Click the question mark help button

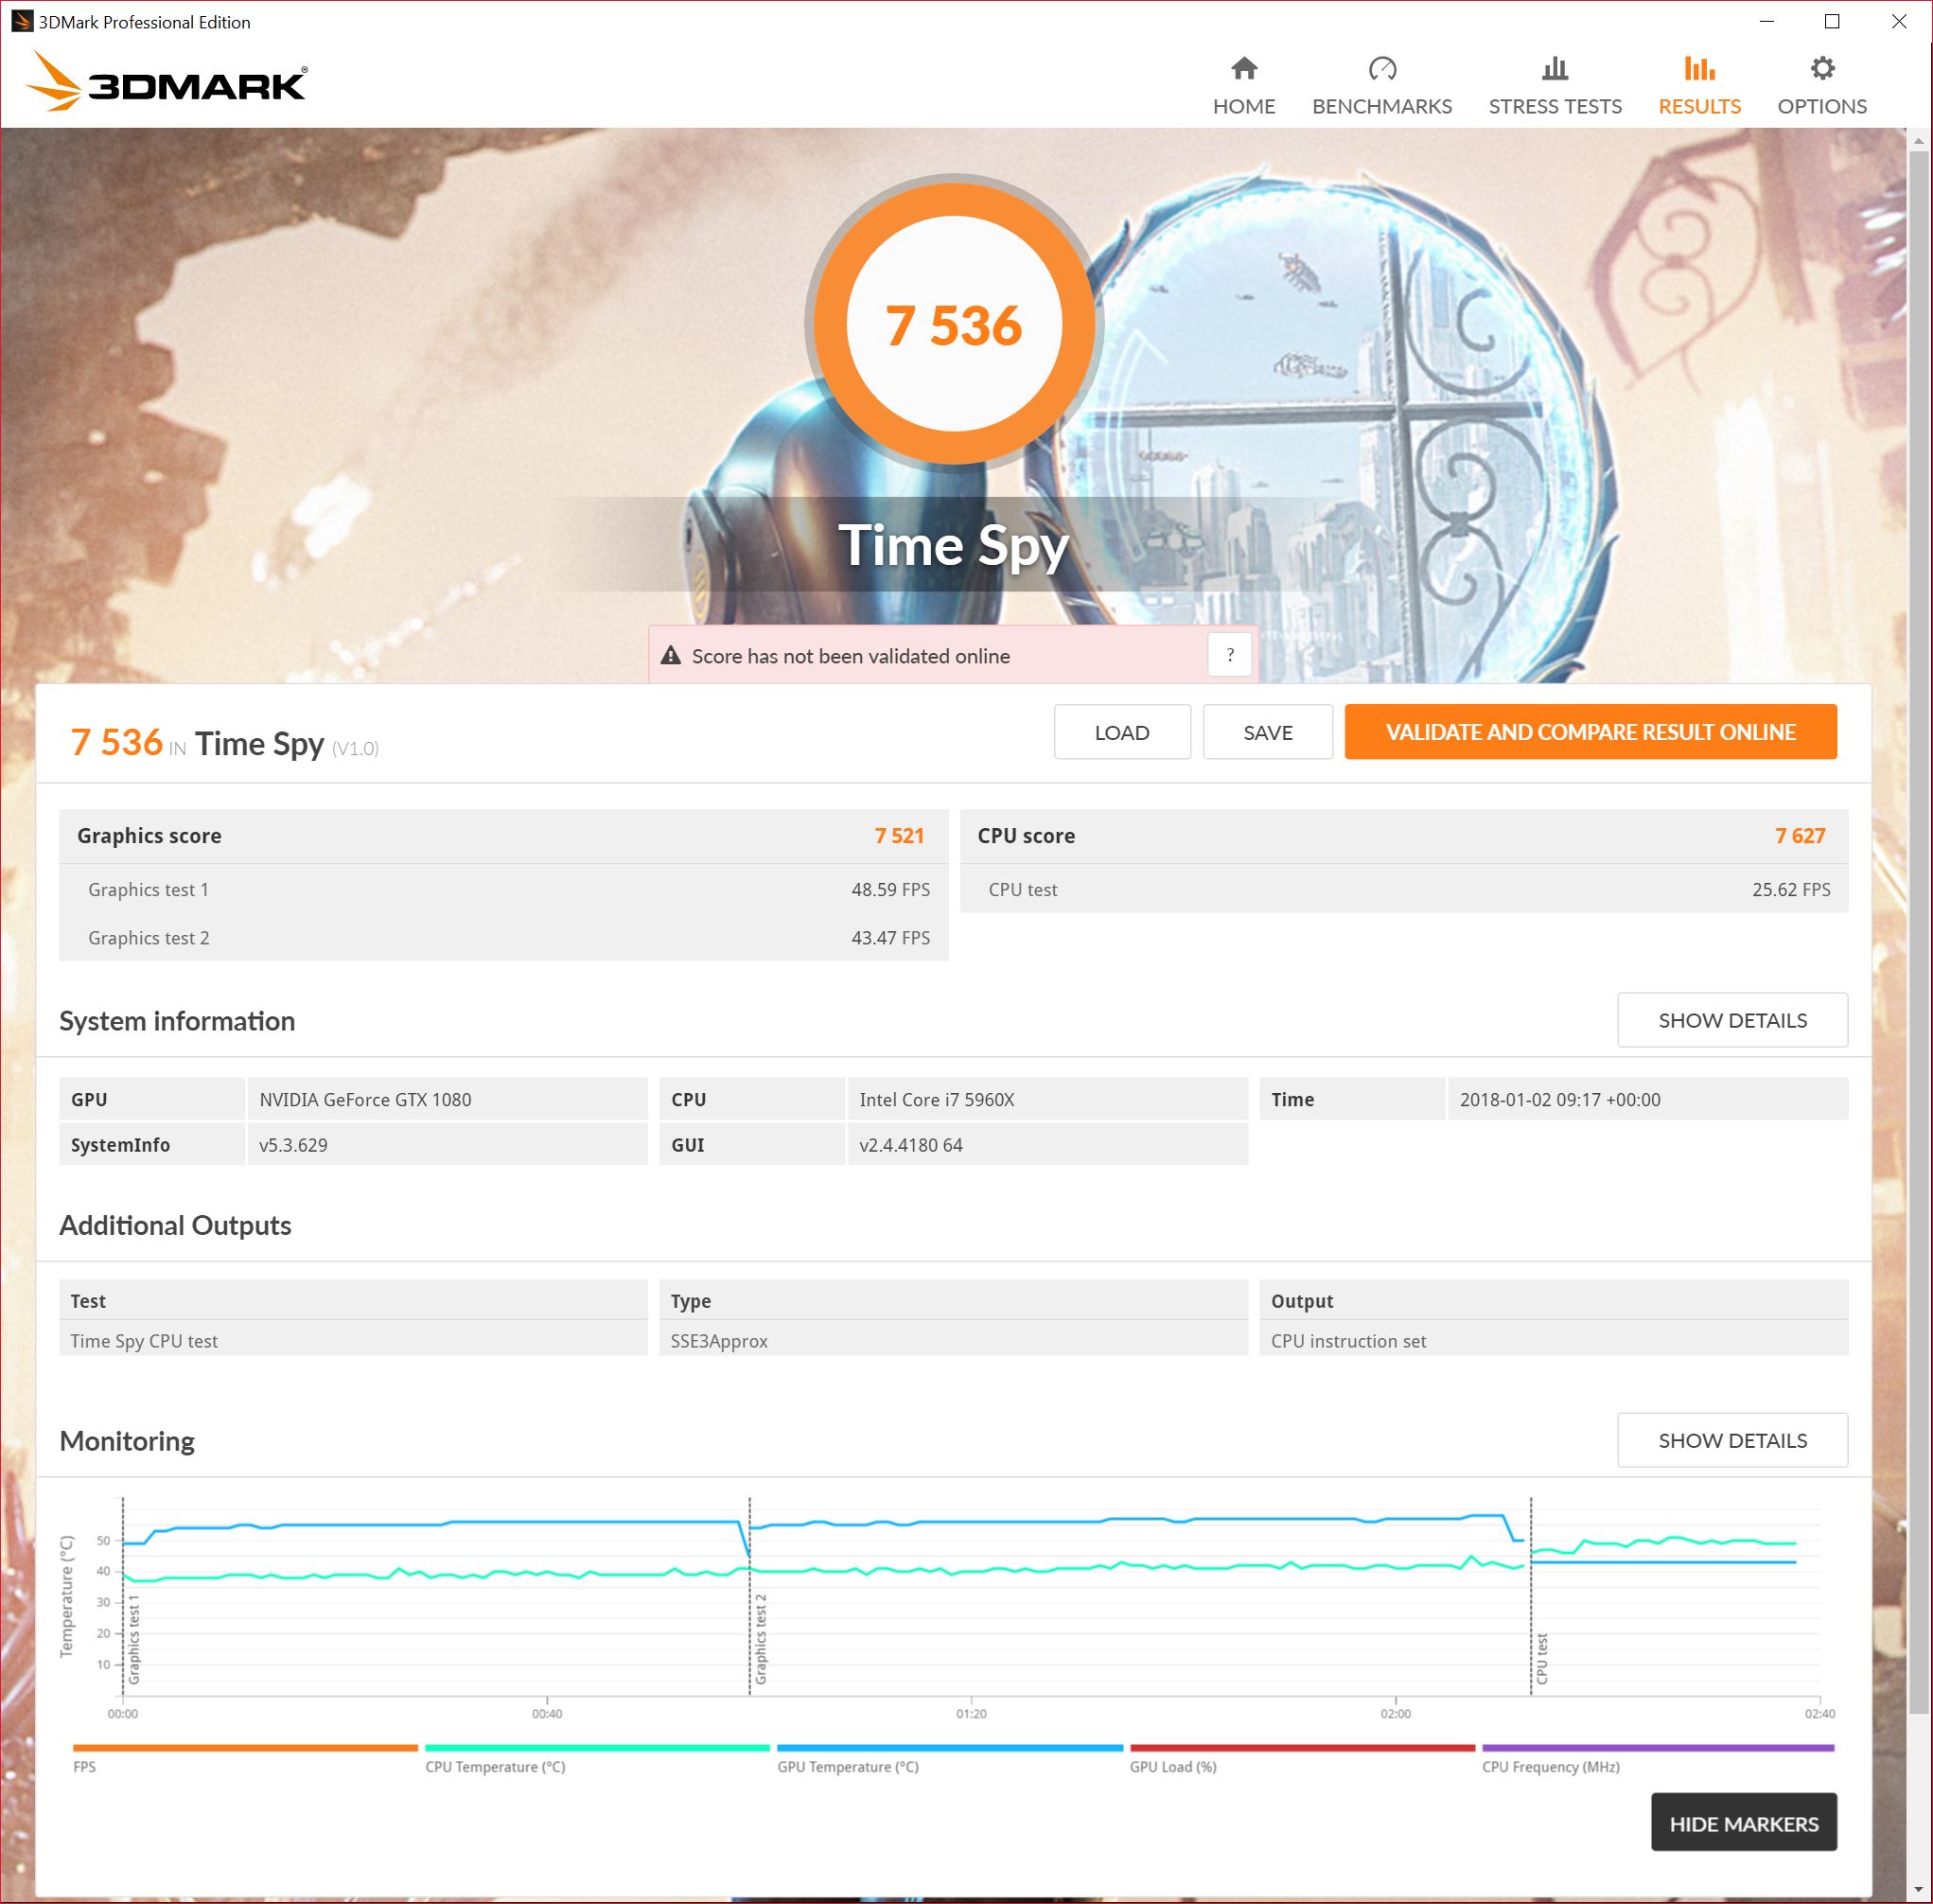1229,656
